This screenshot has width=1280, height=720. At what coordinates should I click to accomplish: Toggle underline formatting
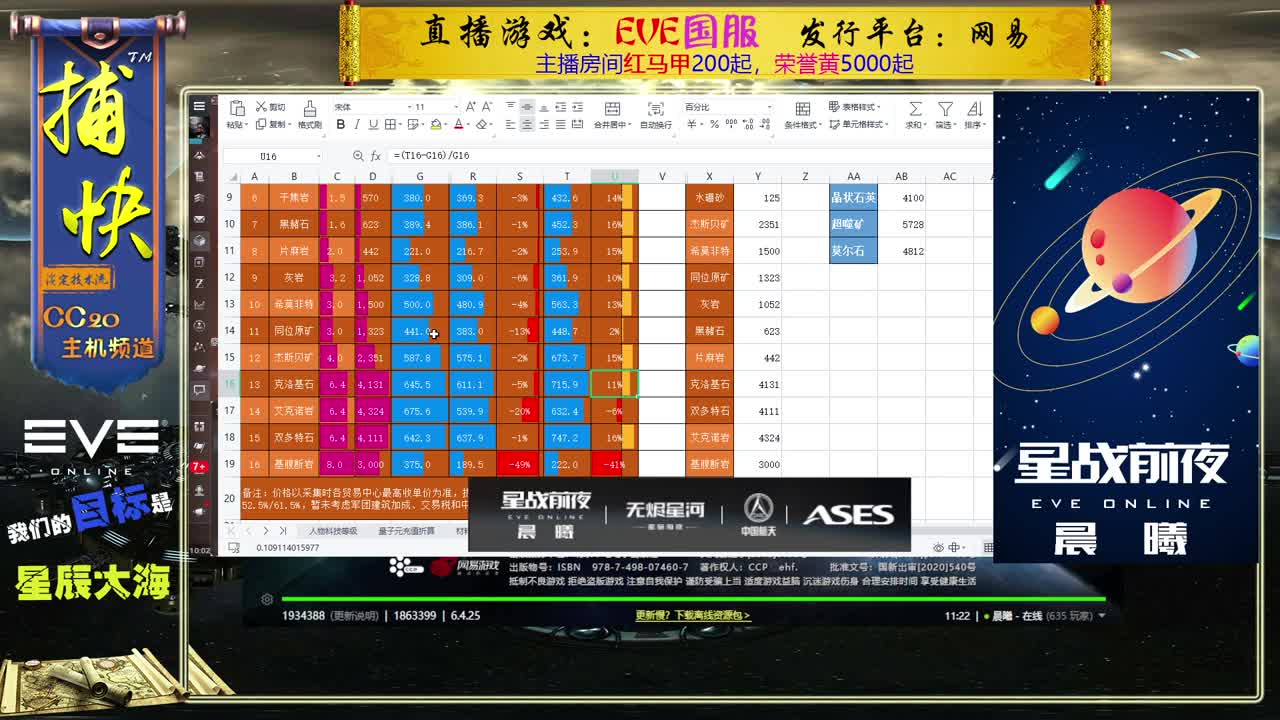[373, 125]
